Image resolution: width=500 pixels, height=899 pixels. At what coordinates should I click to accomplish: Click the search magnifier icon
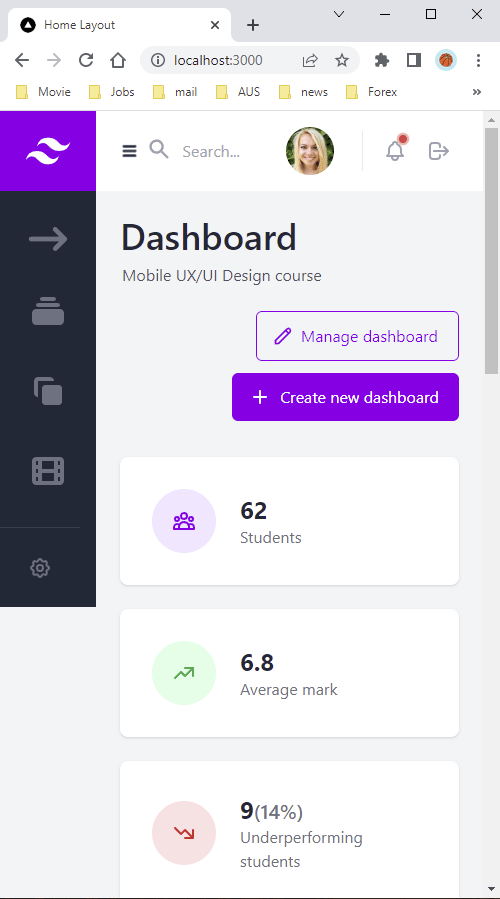pyautogui.click(x=159, y=150)
